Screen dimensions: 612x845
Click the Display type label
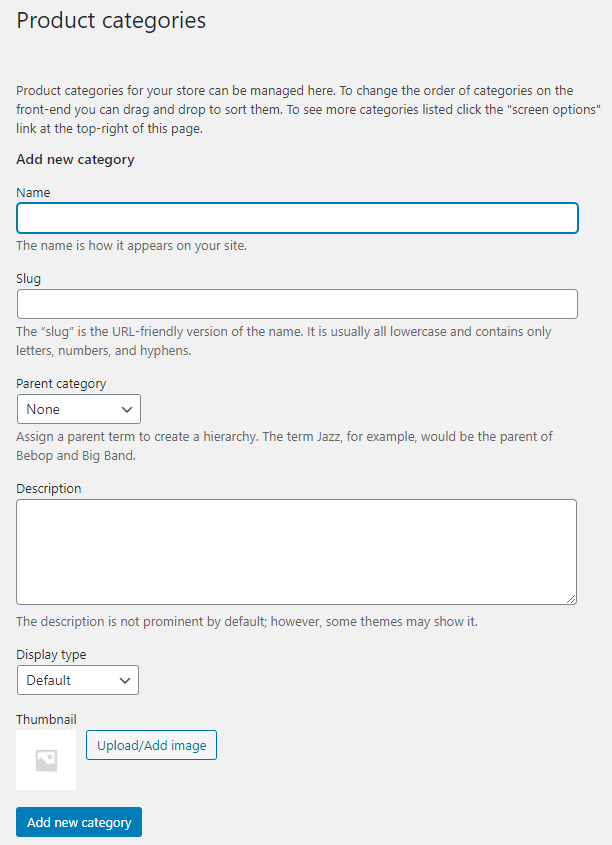(51, 655)
